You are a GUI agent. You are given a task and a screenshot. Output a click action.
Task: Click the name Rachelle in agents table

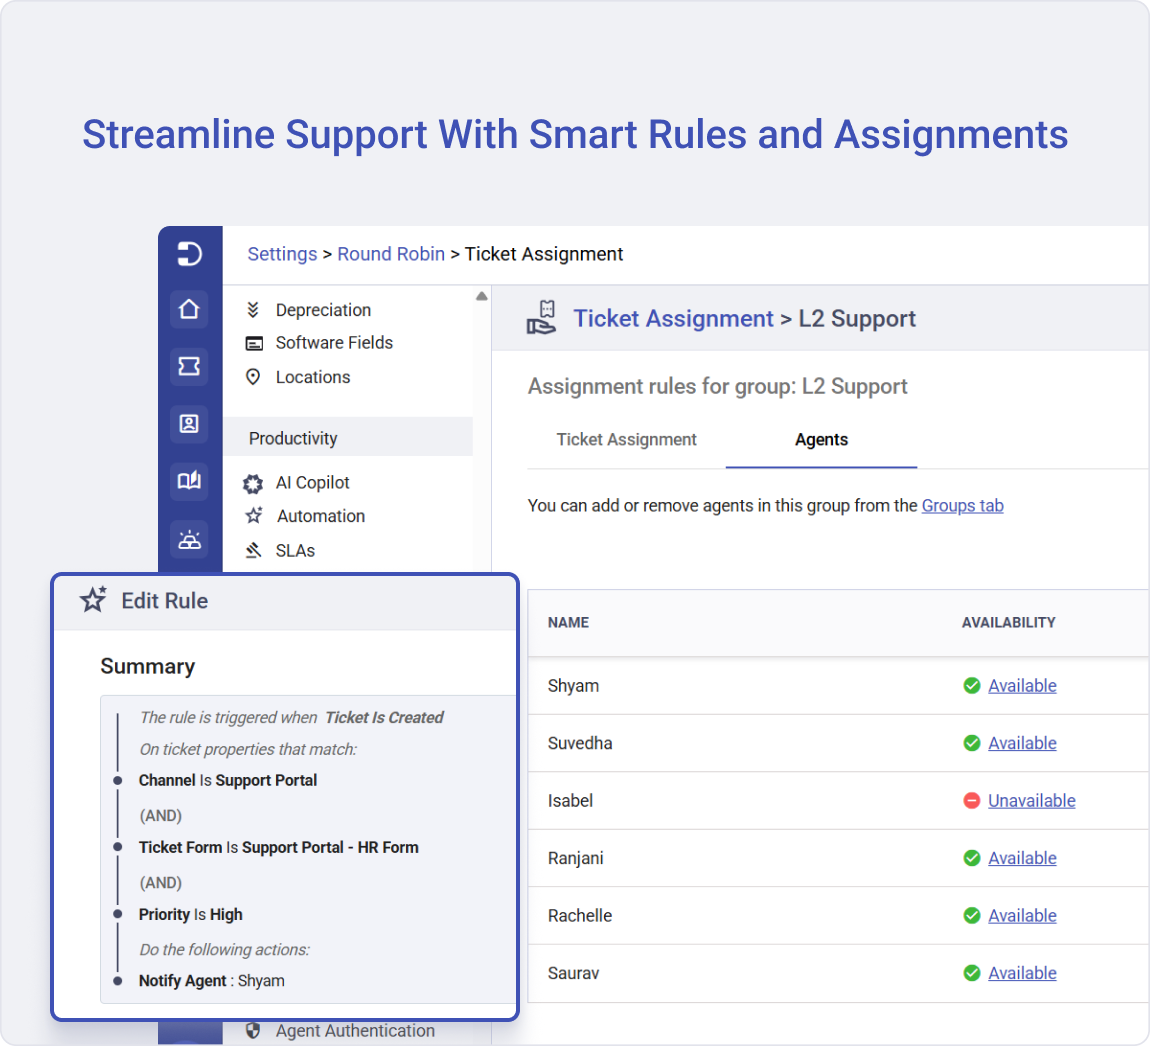tap(580, 915)
